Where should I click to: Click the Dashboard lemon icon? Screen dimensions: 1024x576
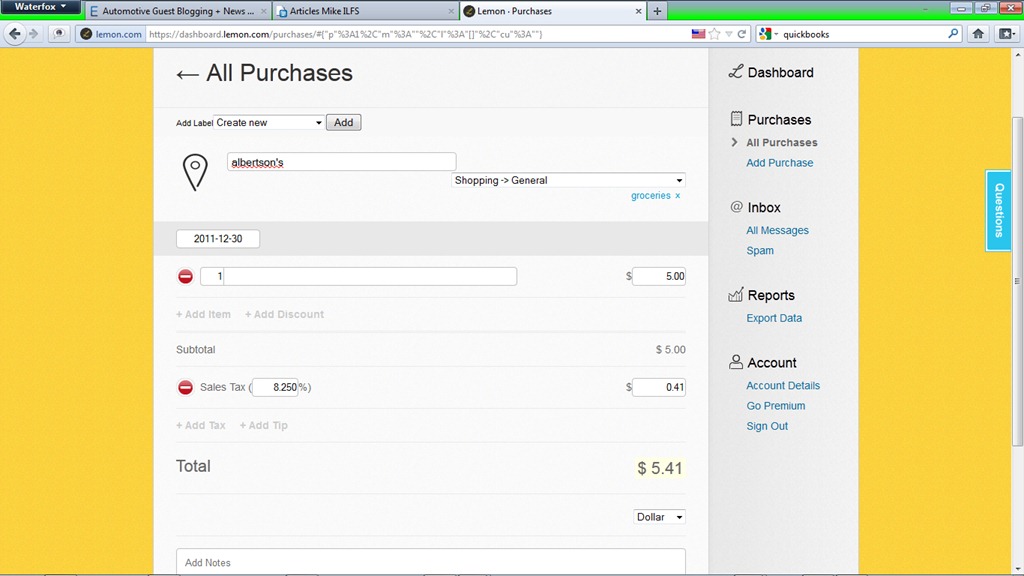coord(736,72)
